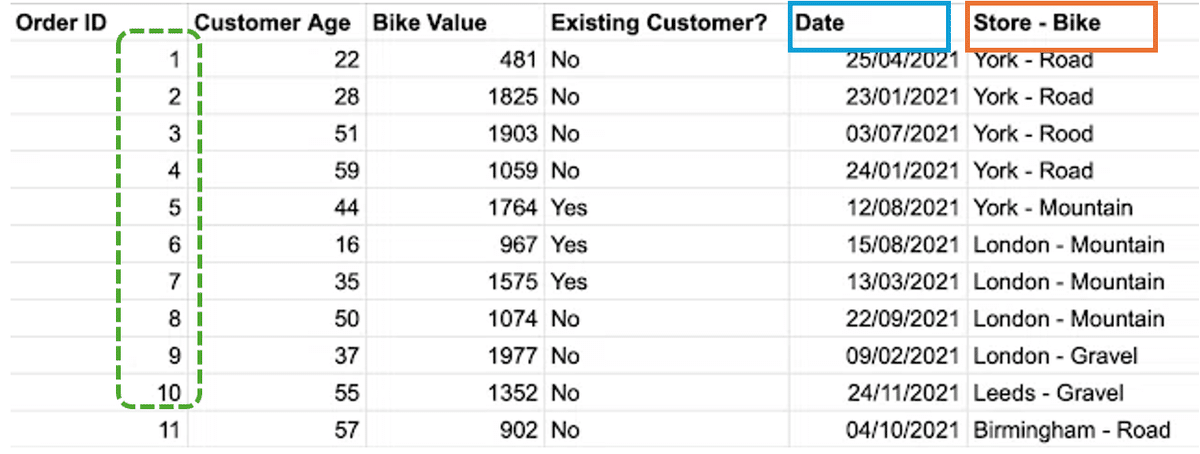Select the date cell 25/04/2021
Screen dimensions: 1200x454
877,60
